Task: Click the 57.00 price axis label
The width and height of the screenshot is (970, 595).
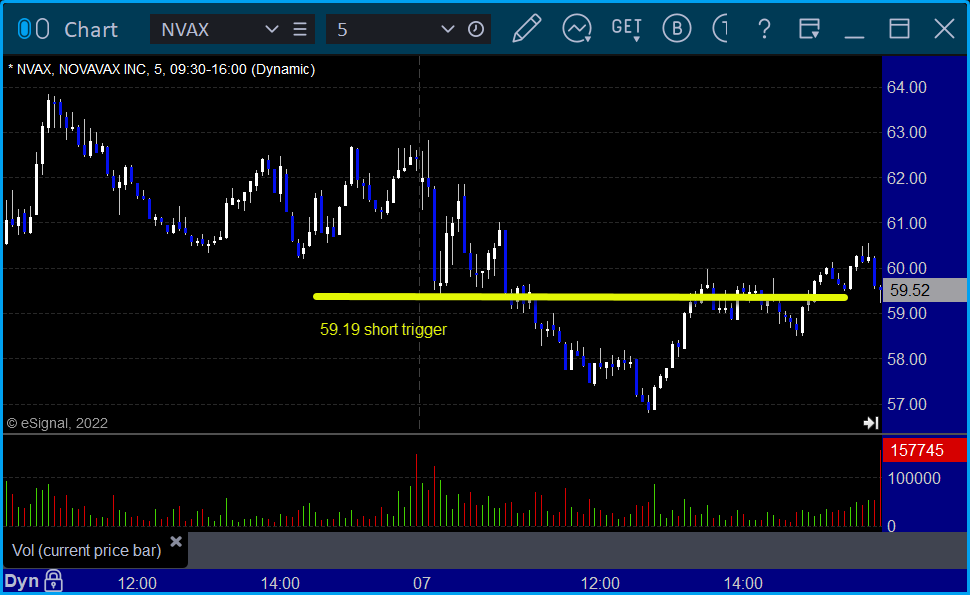Action: click(907, 405)
